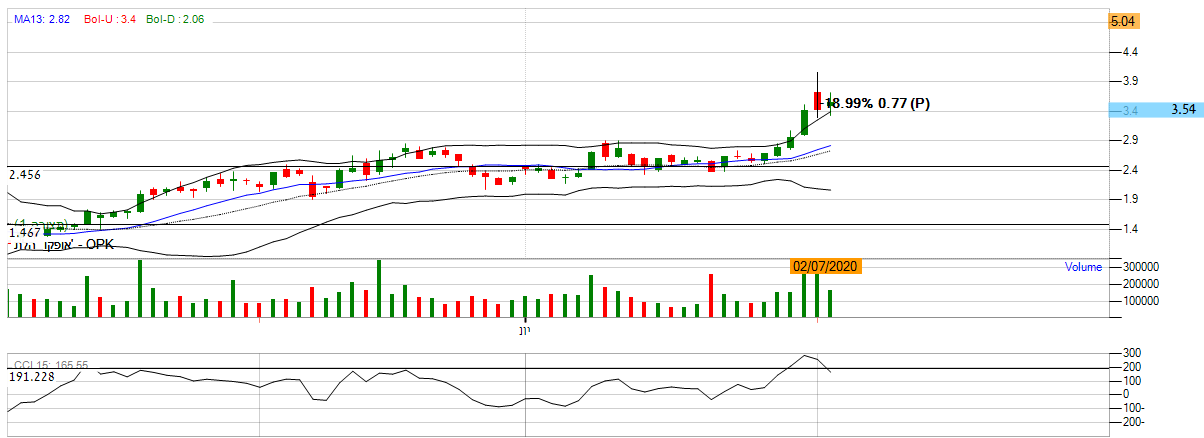
Task: Click the OPK stock name label
Action: (62, 244)
